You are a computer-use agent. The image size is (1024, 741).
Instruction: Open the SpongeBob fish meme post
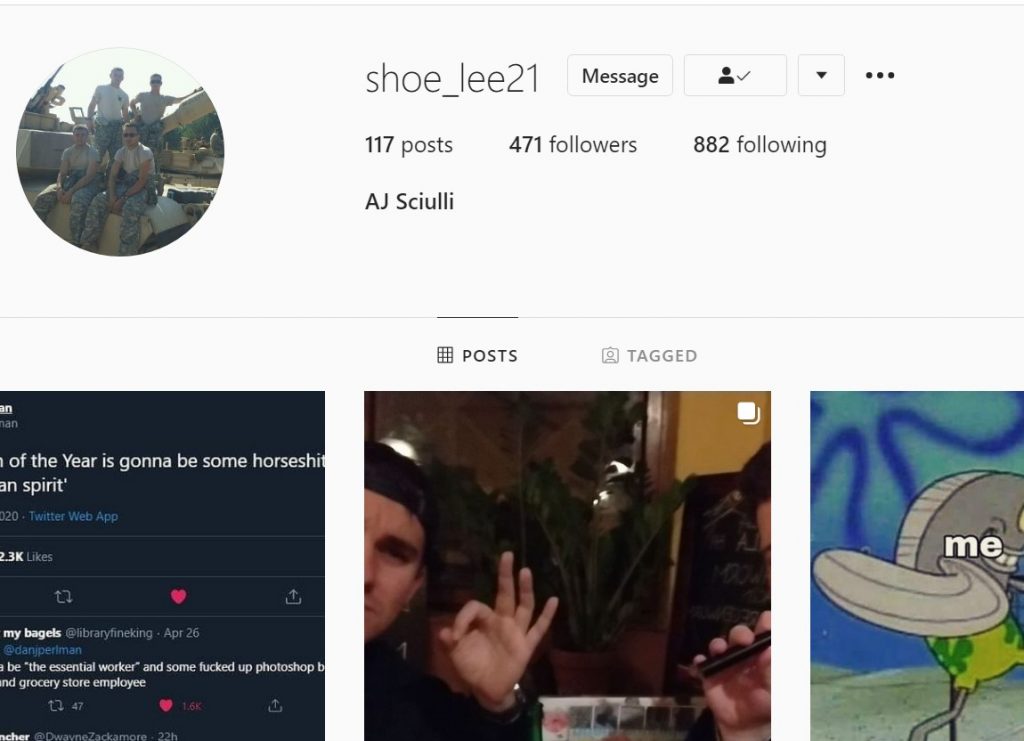[917, 566]
